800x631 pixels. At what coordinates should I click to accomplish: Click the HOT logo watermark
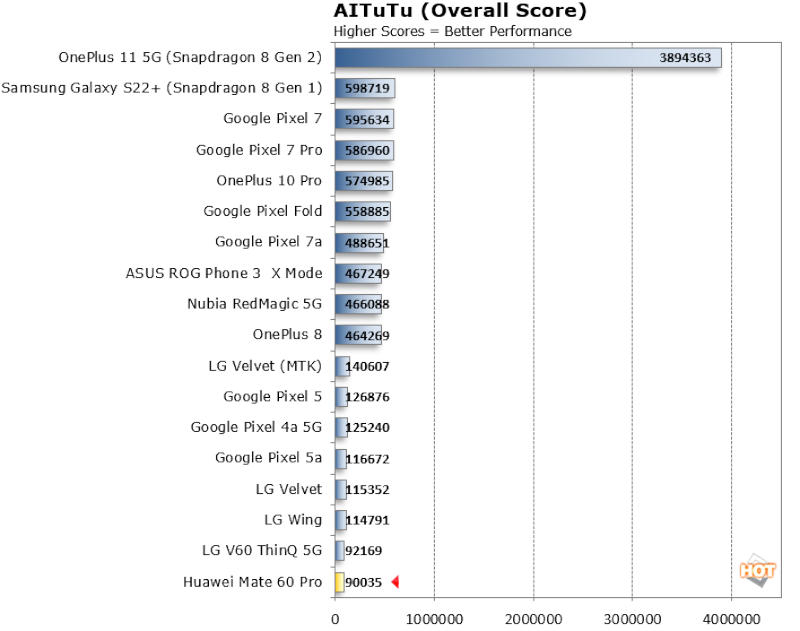pyautogui.click(x=757, y=571)
